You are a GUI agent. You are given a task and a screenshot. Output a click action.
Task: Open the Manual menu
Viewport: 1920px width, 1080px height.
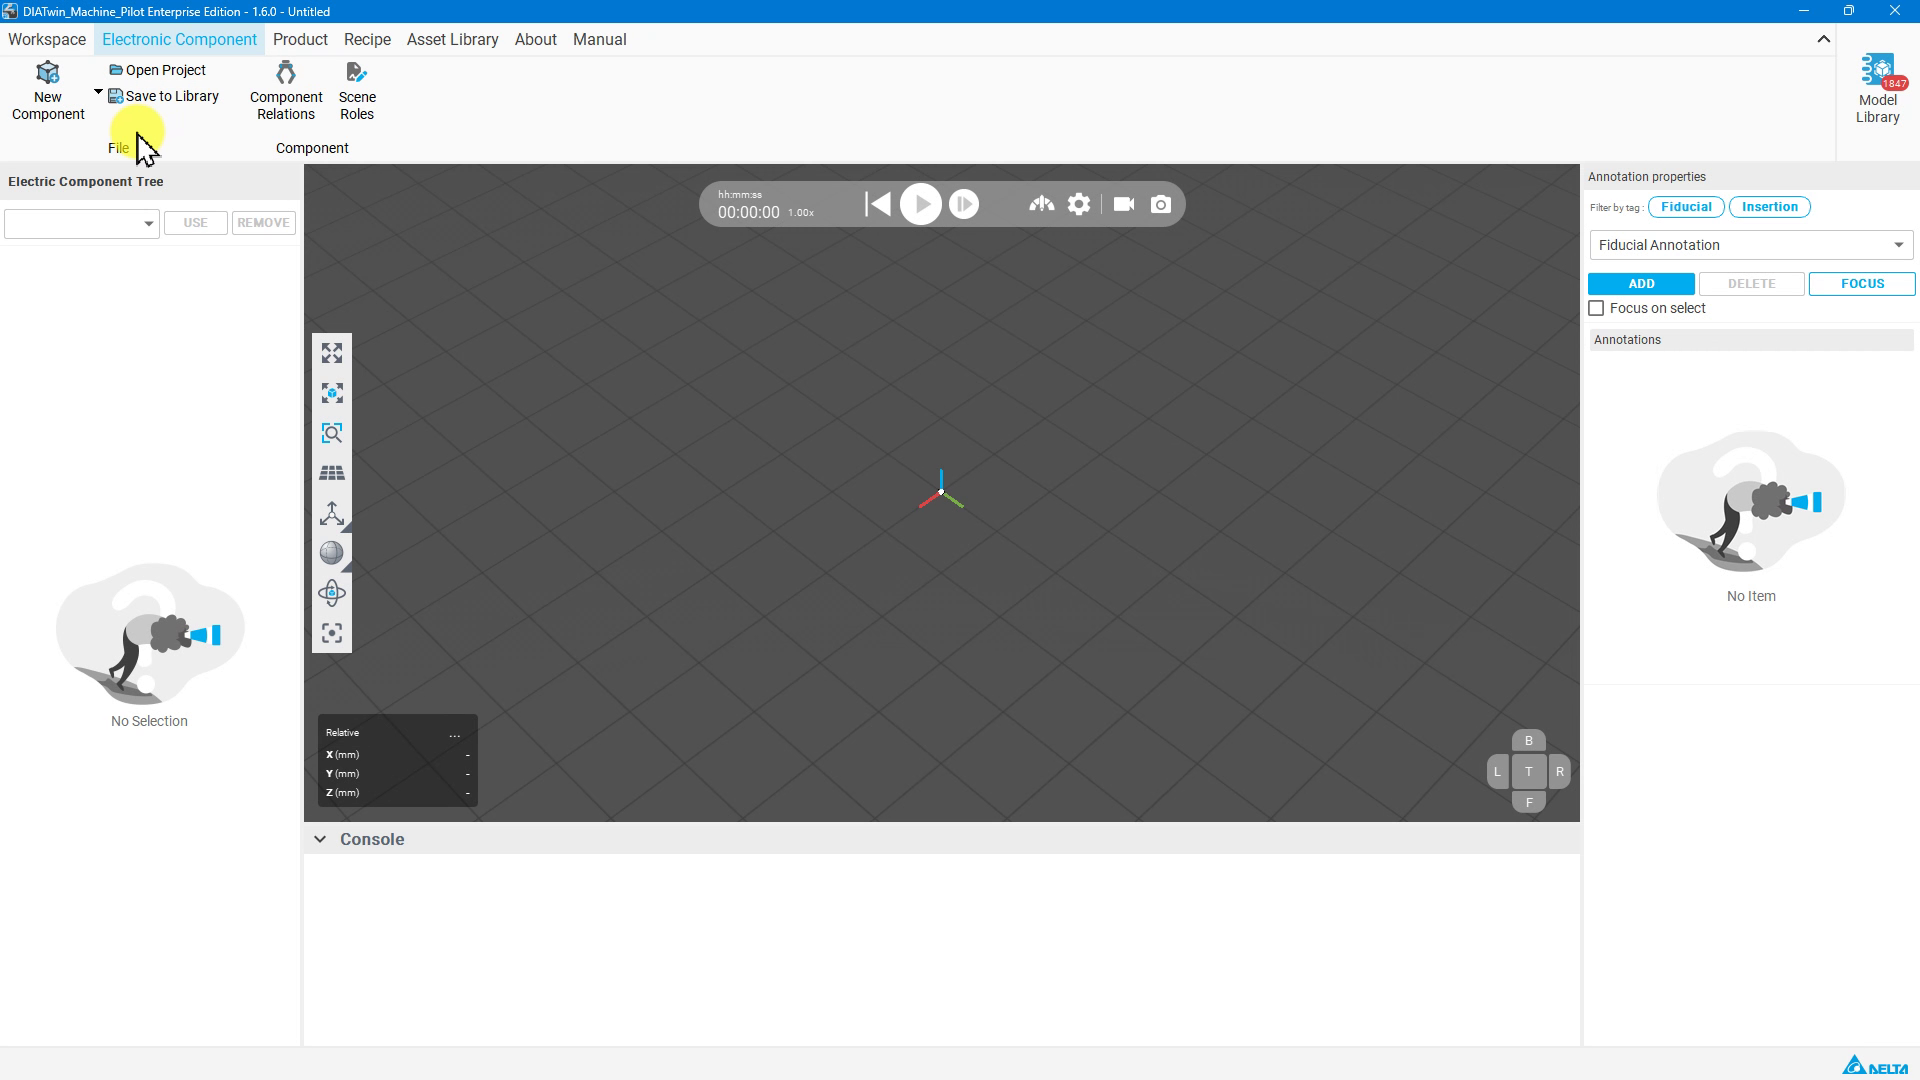(x=599, y=39)
